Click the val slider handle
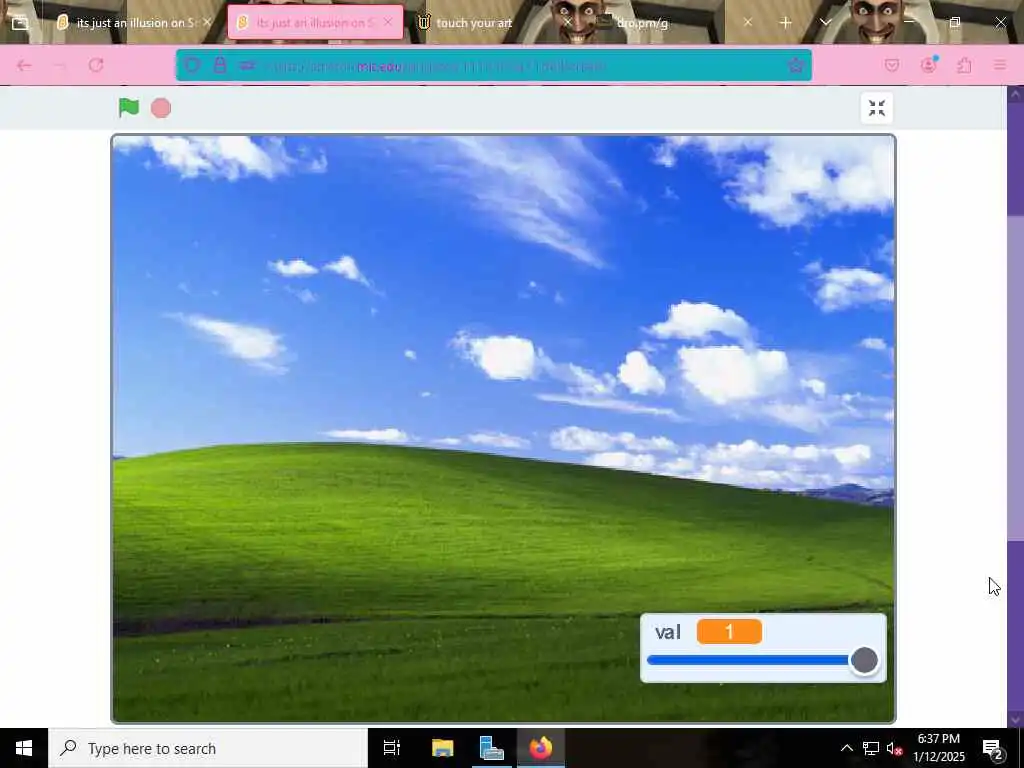1024x768 pixels. click(x=864, y=660)
